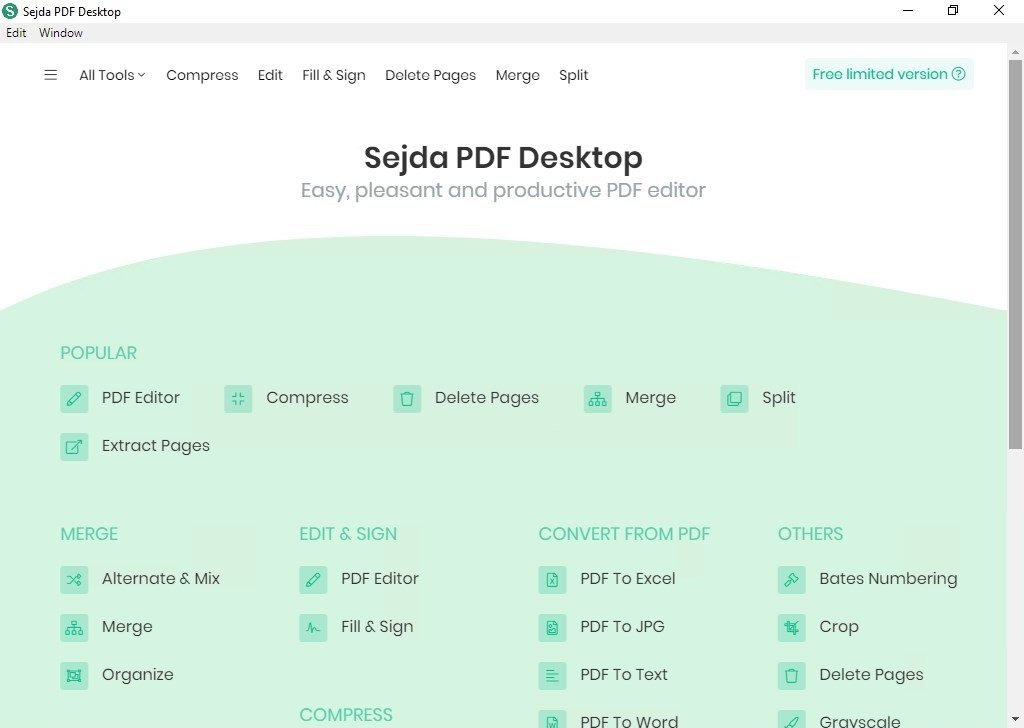Screen dimensions: 1024x728
Task: Click the Bates Numbering icon
Action: (x=791, y=579)
